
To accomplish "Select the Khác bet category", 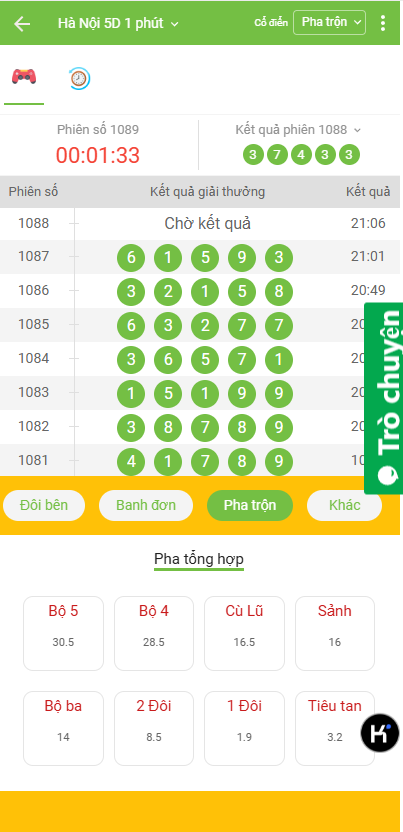I will (344, 505).
